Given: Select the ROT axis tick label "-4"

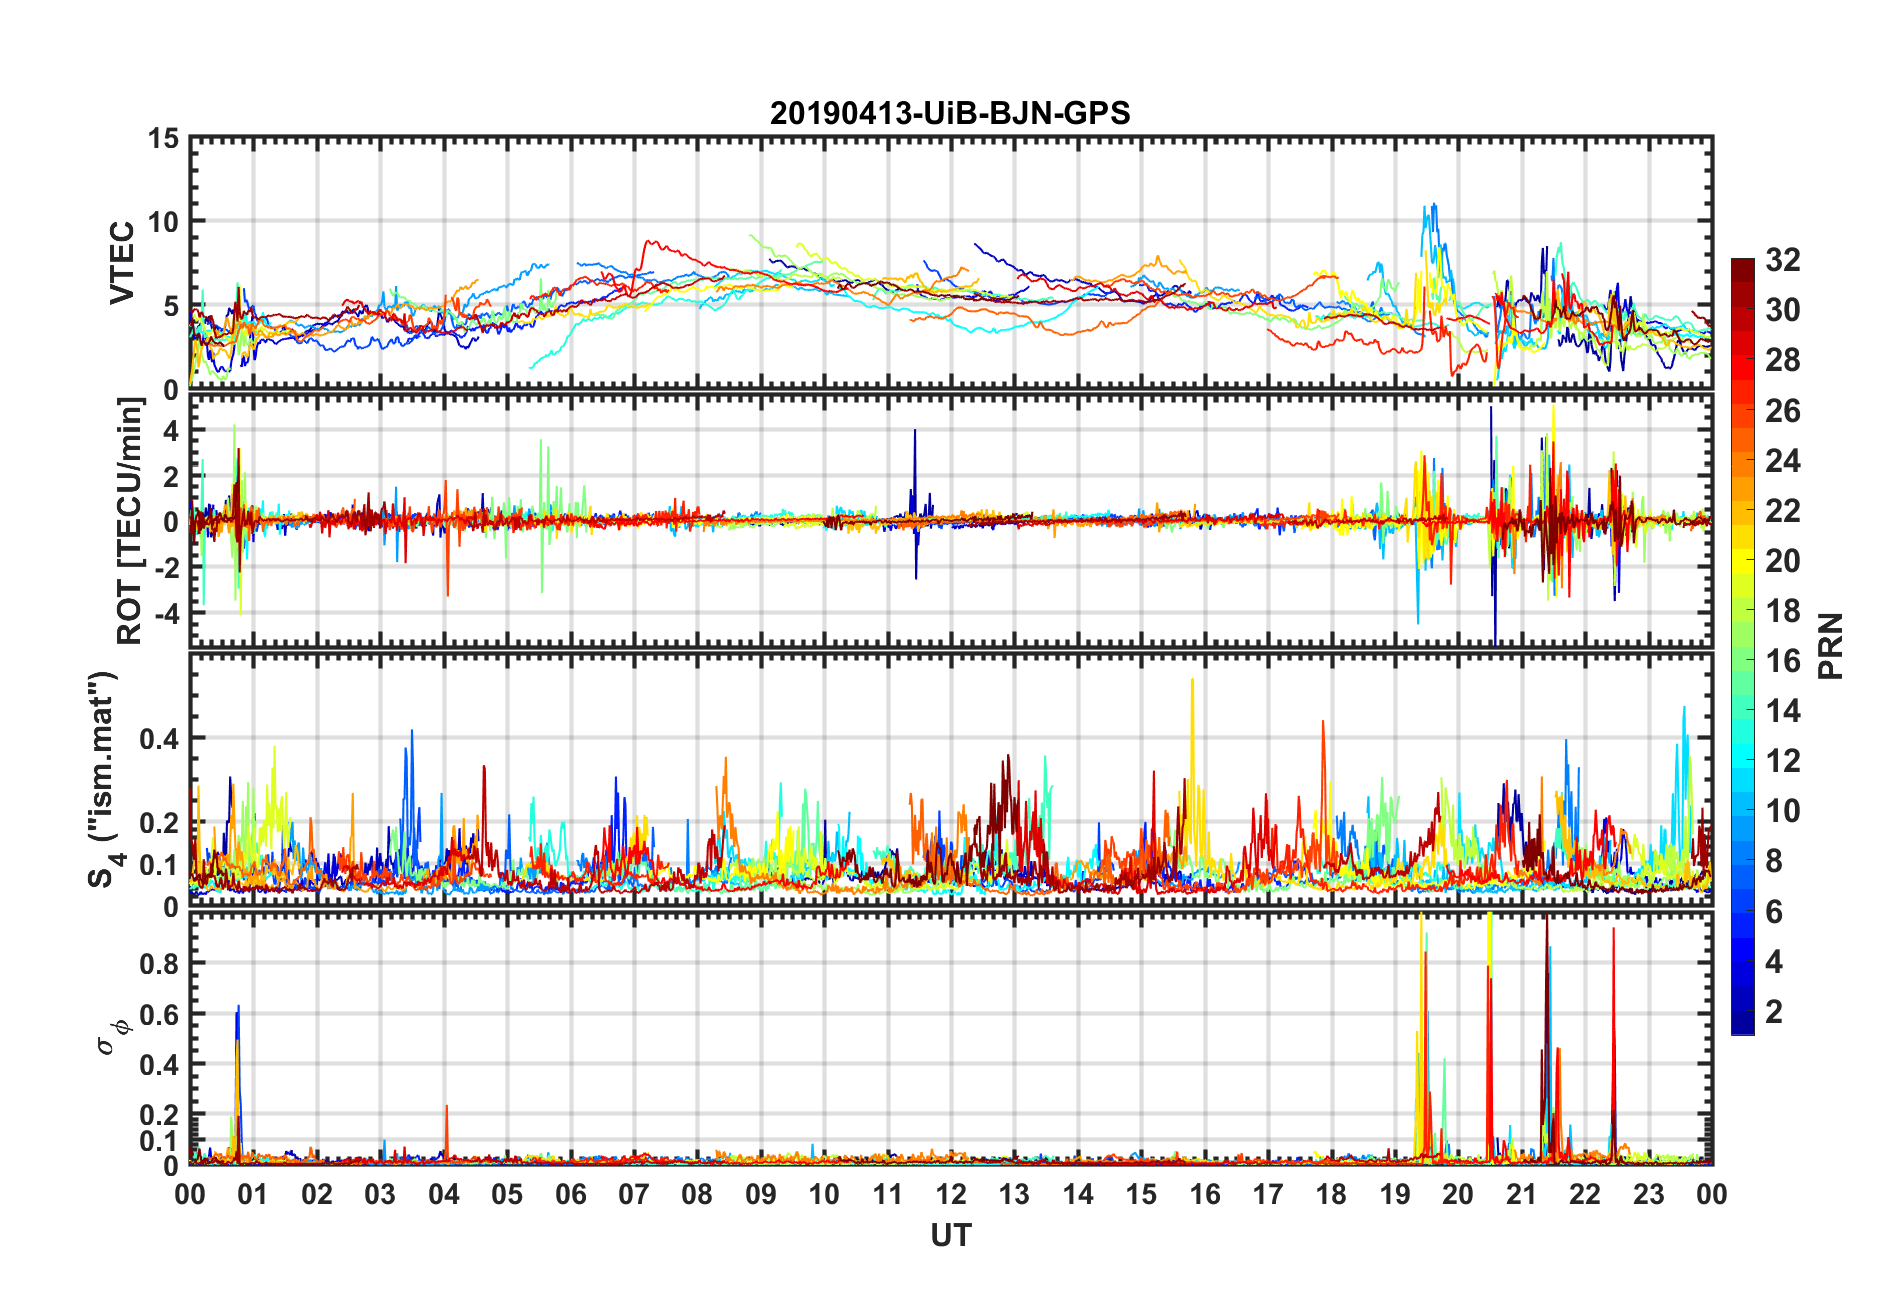Looking at the screenshot, I should 166,612.
